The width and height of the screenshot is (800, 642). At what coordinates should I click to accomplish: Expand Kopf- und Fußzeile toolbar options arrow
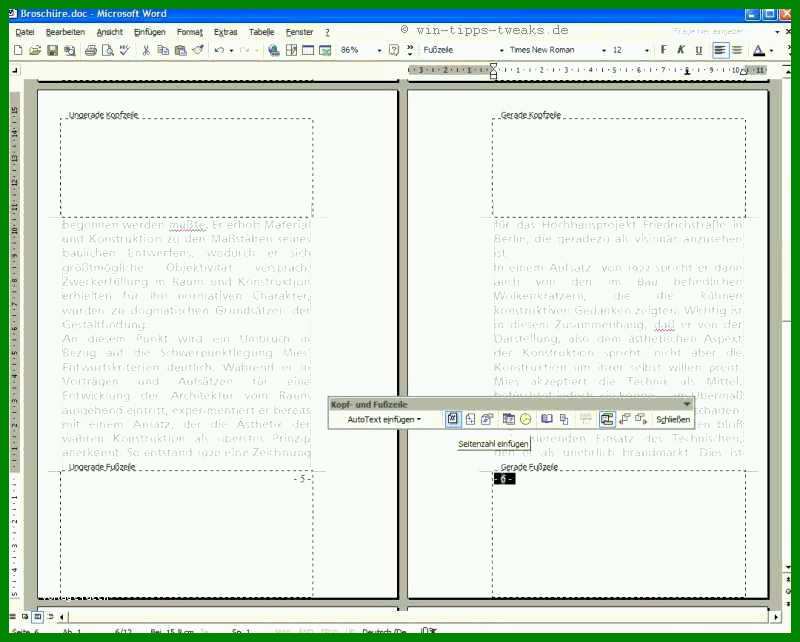tap(687, 404)
